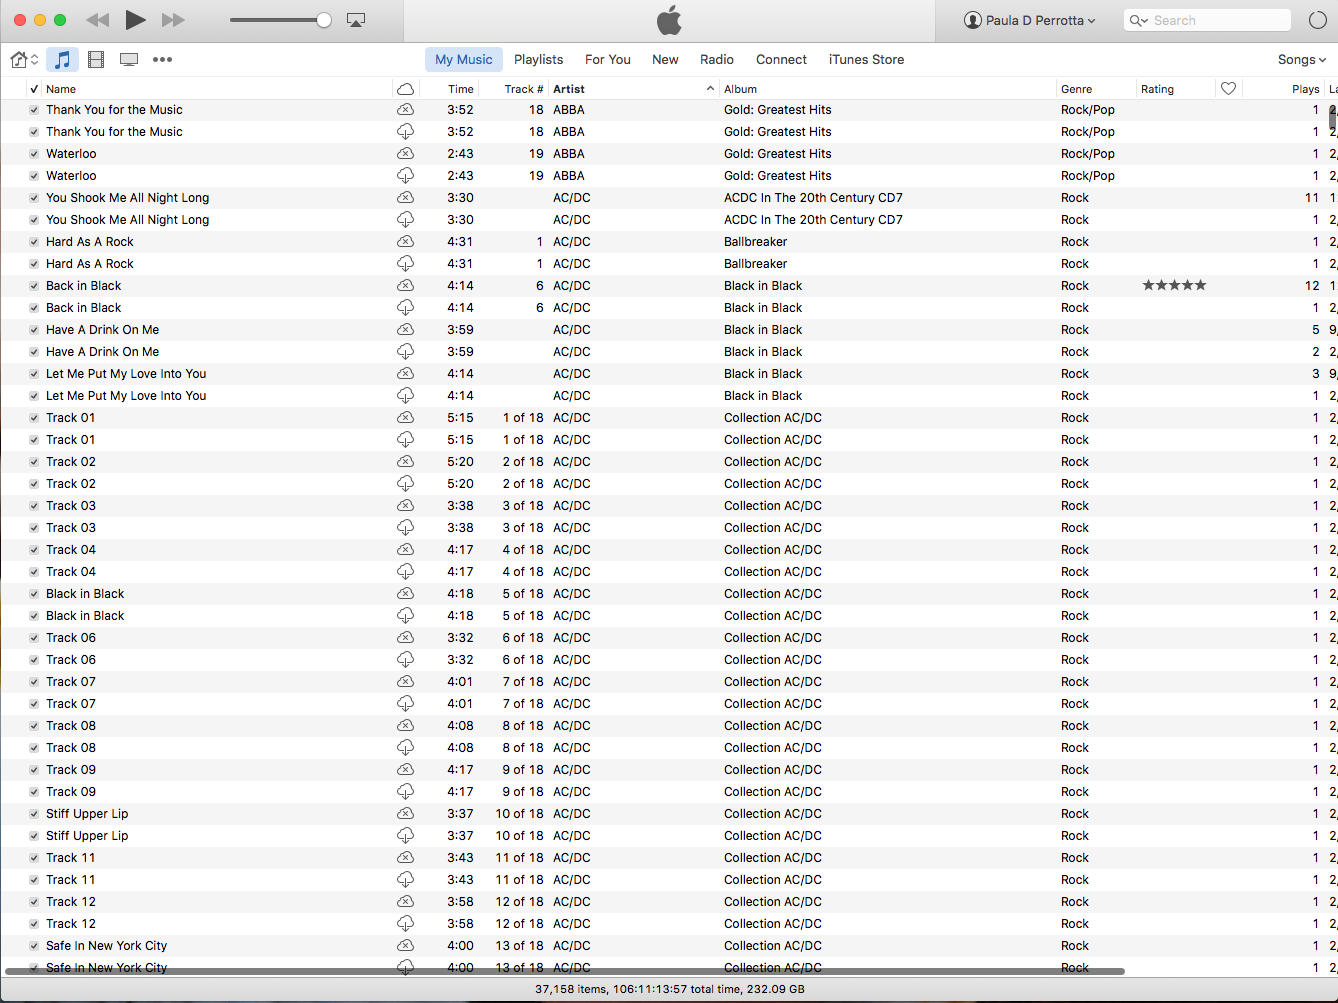The width and height of the screenshot is (1338, 1003).
Task: Switch to the My Music tab
Action: pyautogui.click(x=464, y=60)
